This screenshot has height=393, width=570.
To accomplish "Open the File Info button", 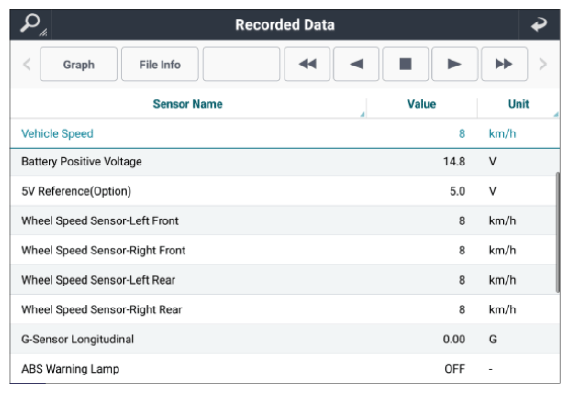I will pyautogui.click(x=160, y=64).
